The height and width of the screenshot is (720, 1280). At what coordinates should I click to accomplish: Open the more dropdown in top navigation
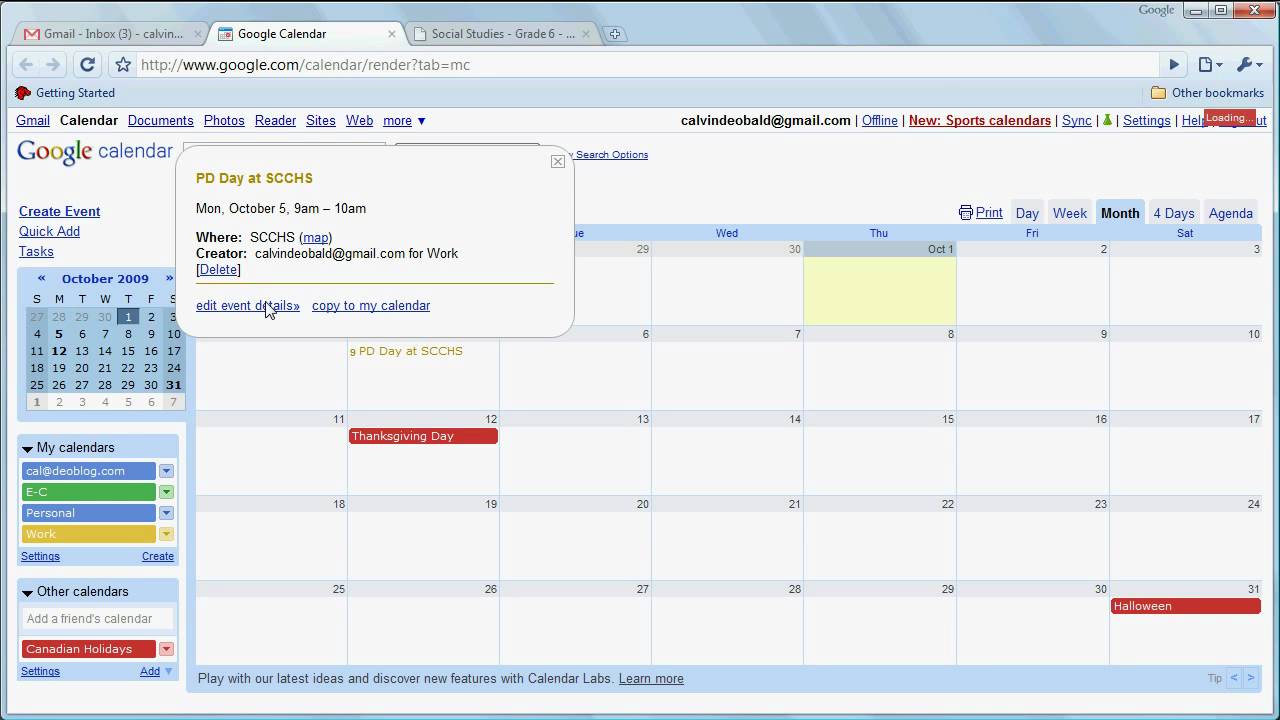(404, 120)
